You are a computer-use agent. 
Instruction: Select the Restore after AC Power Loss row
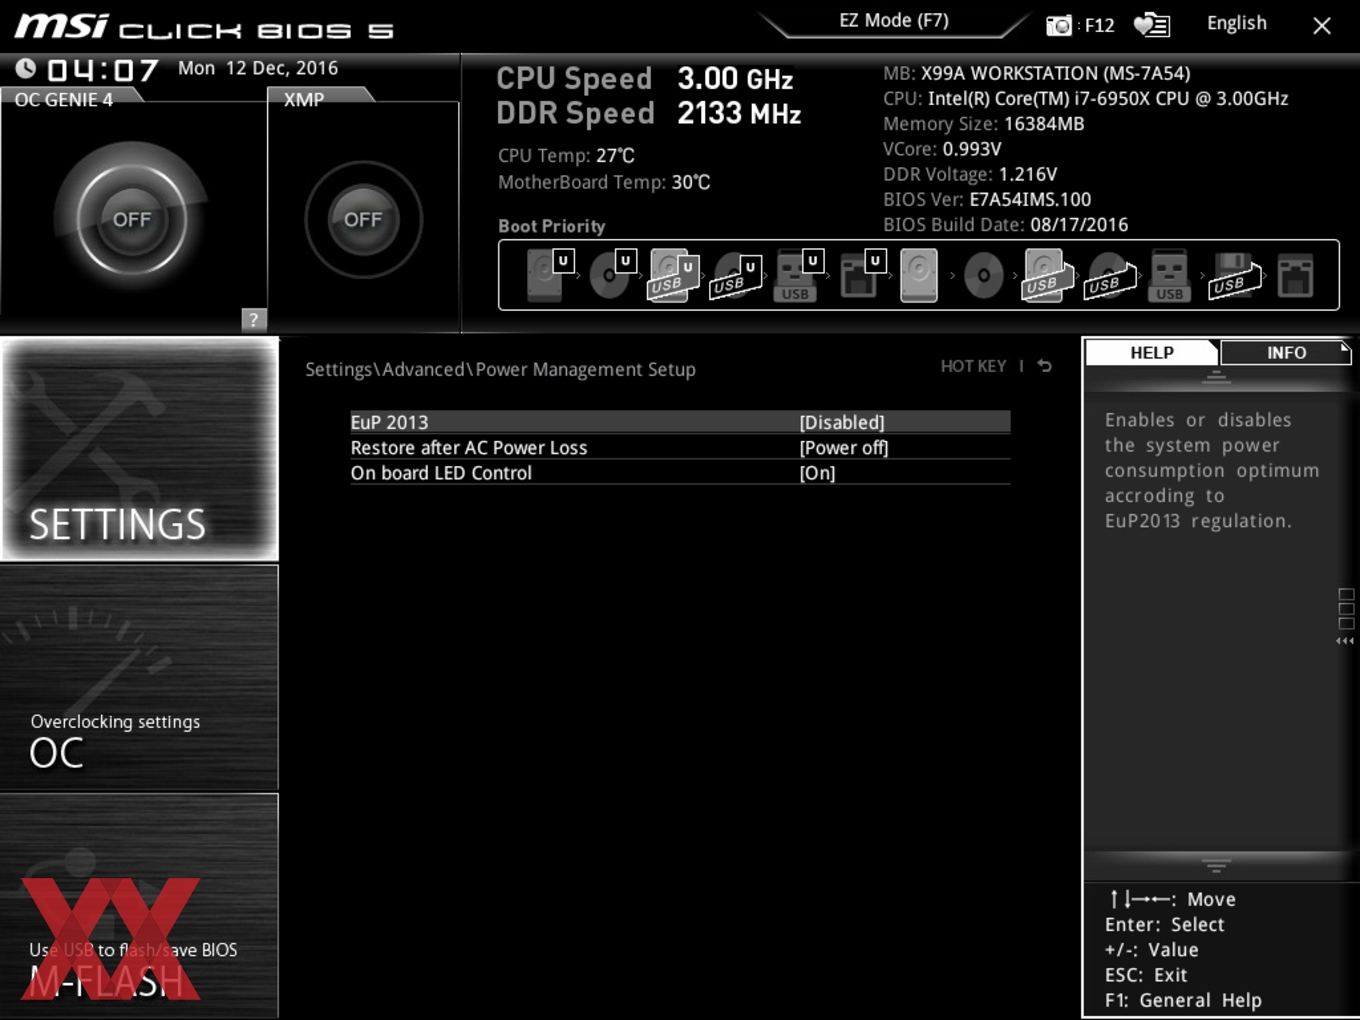click(x=680, y=447)
